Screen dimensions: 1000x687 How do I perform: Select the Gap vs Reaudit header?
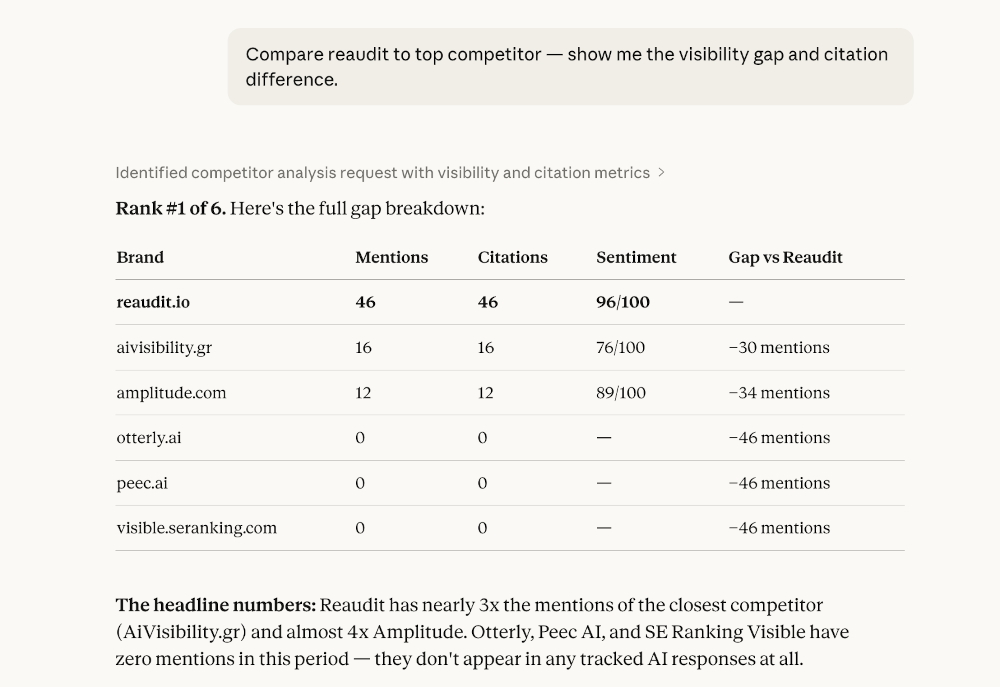pos(785,257)
